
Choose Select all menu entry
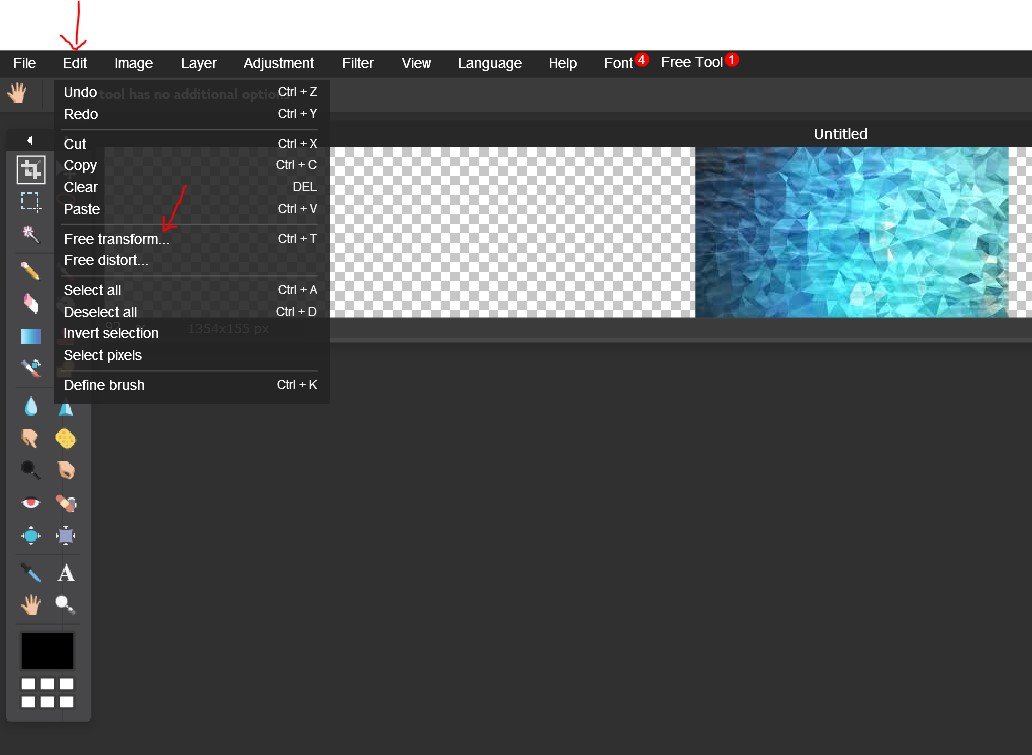[191, 290]
